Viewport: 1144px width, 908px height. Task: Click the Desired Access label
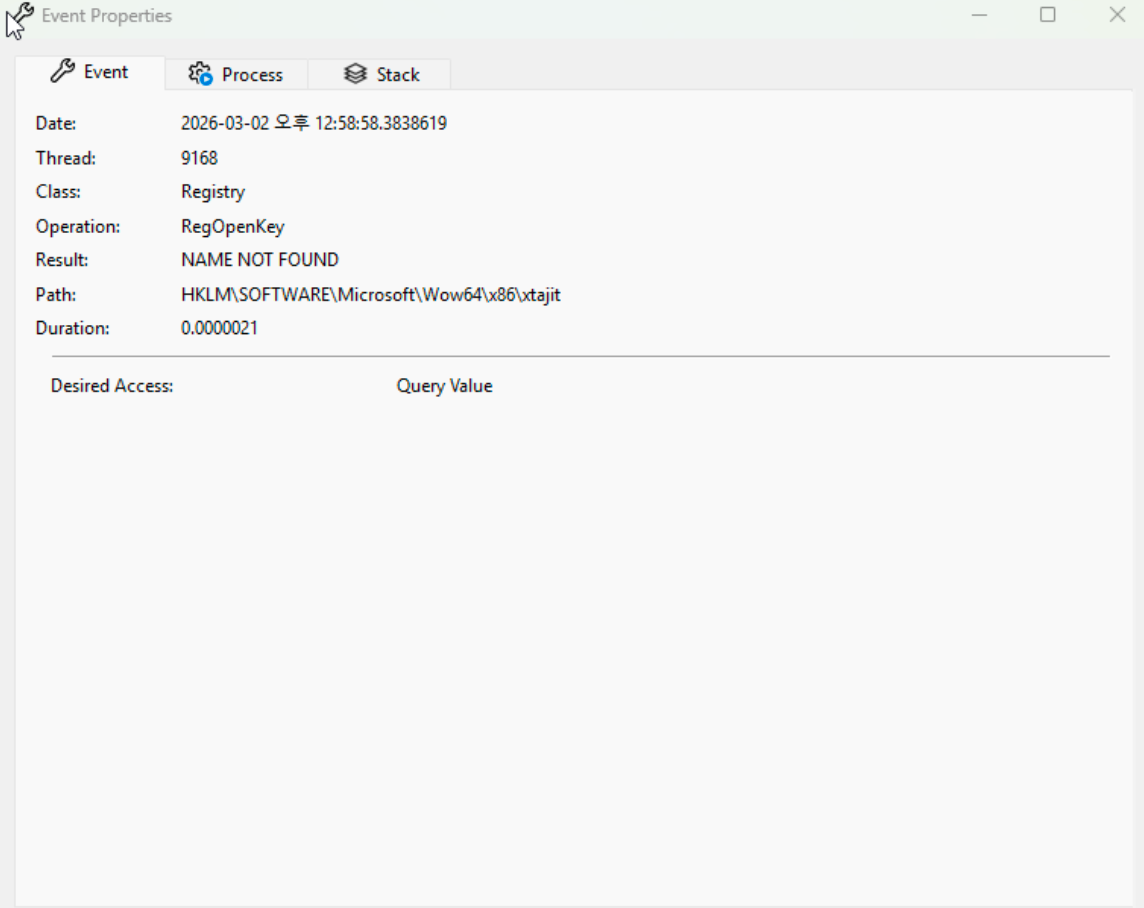point(112,386)
